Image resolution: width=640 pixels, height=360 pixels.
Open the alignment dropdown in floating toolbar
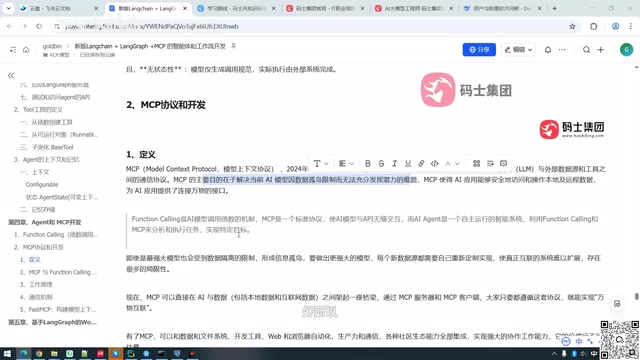pos(346,164)
